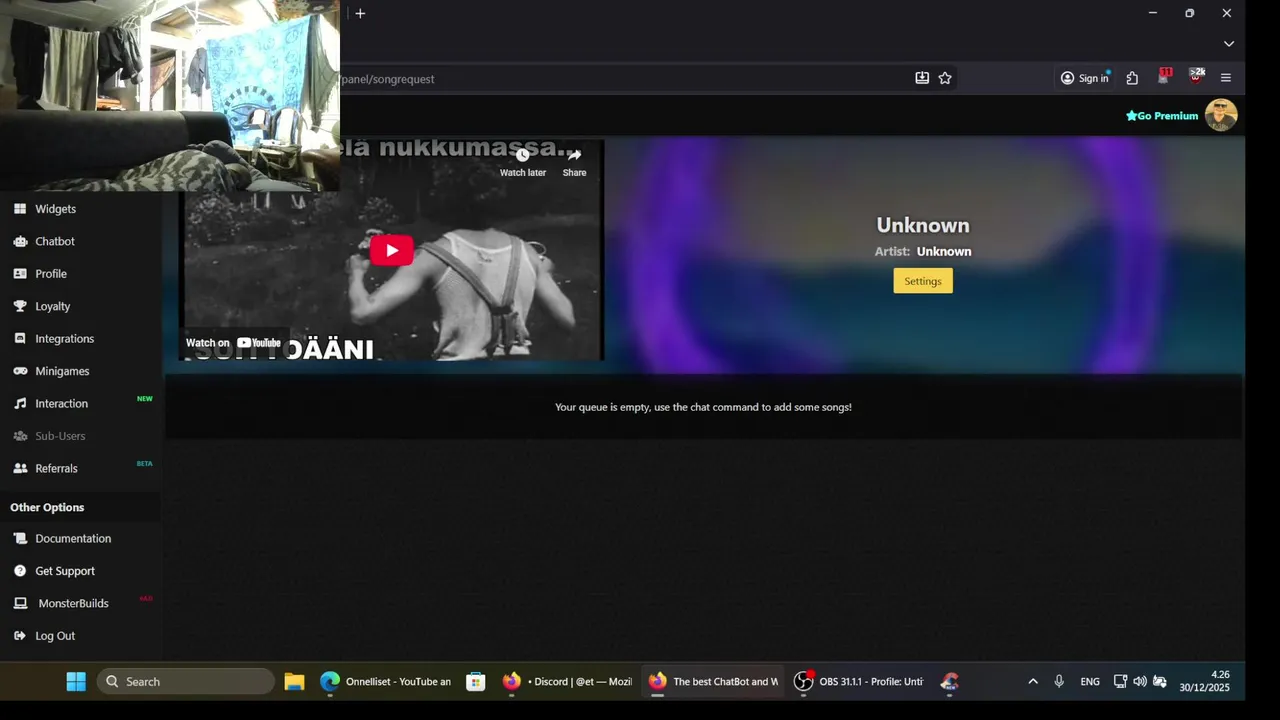This screenshot has width=1280, height=720.
Task: Click the yellow Settings button
Action: [923, 281]
